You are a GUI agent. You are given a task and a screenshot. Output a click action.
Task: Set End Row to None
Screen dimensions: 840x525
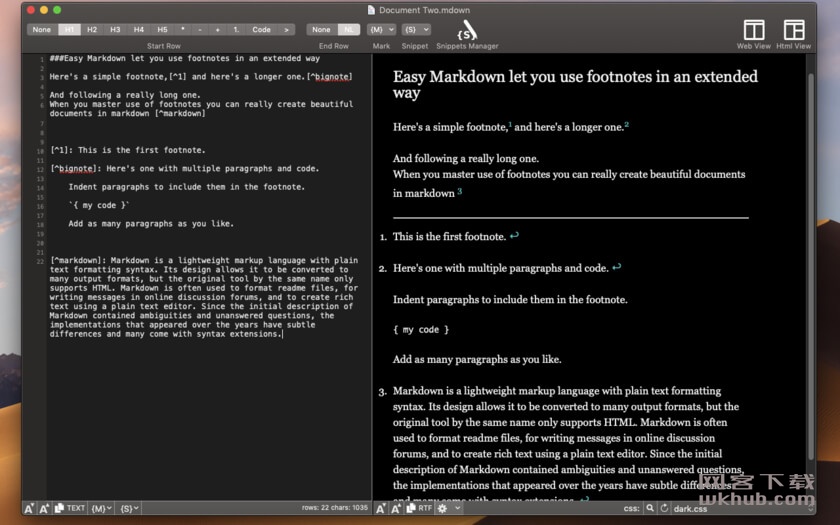tap(321, 29)
